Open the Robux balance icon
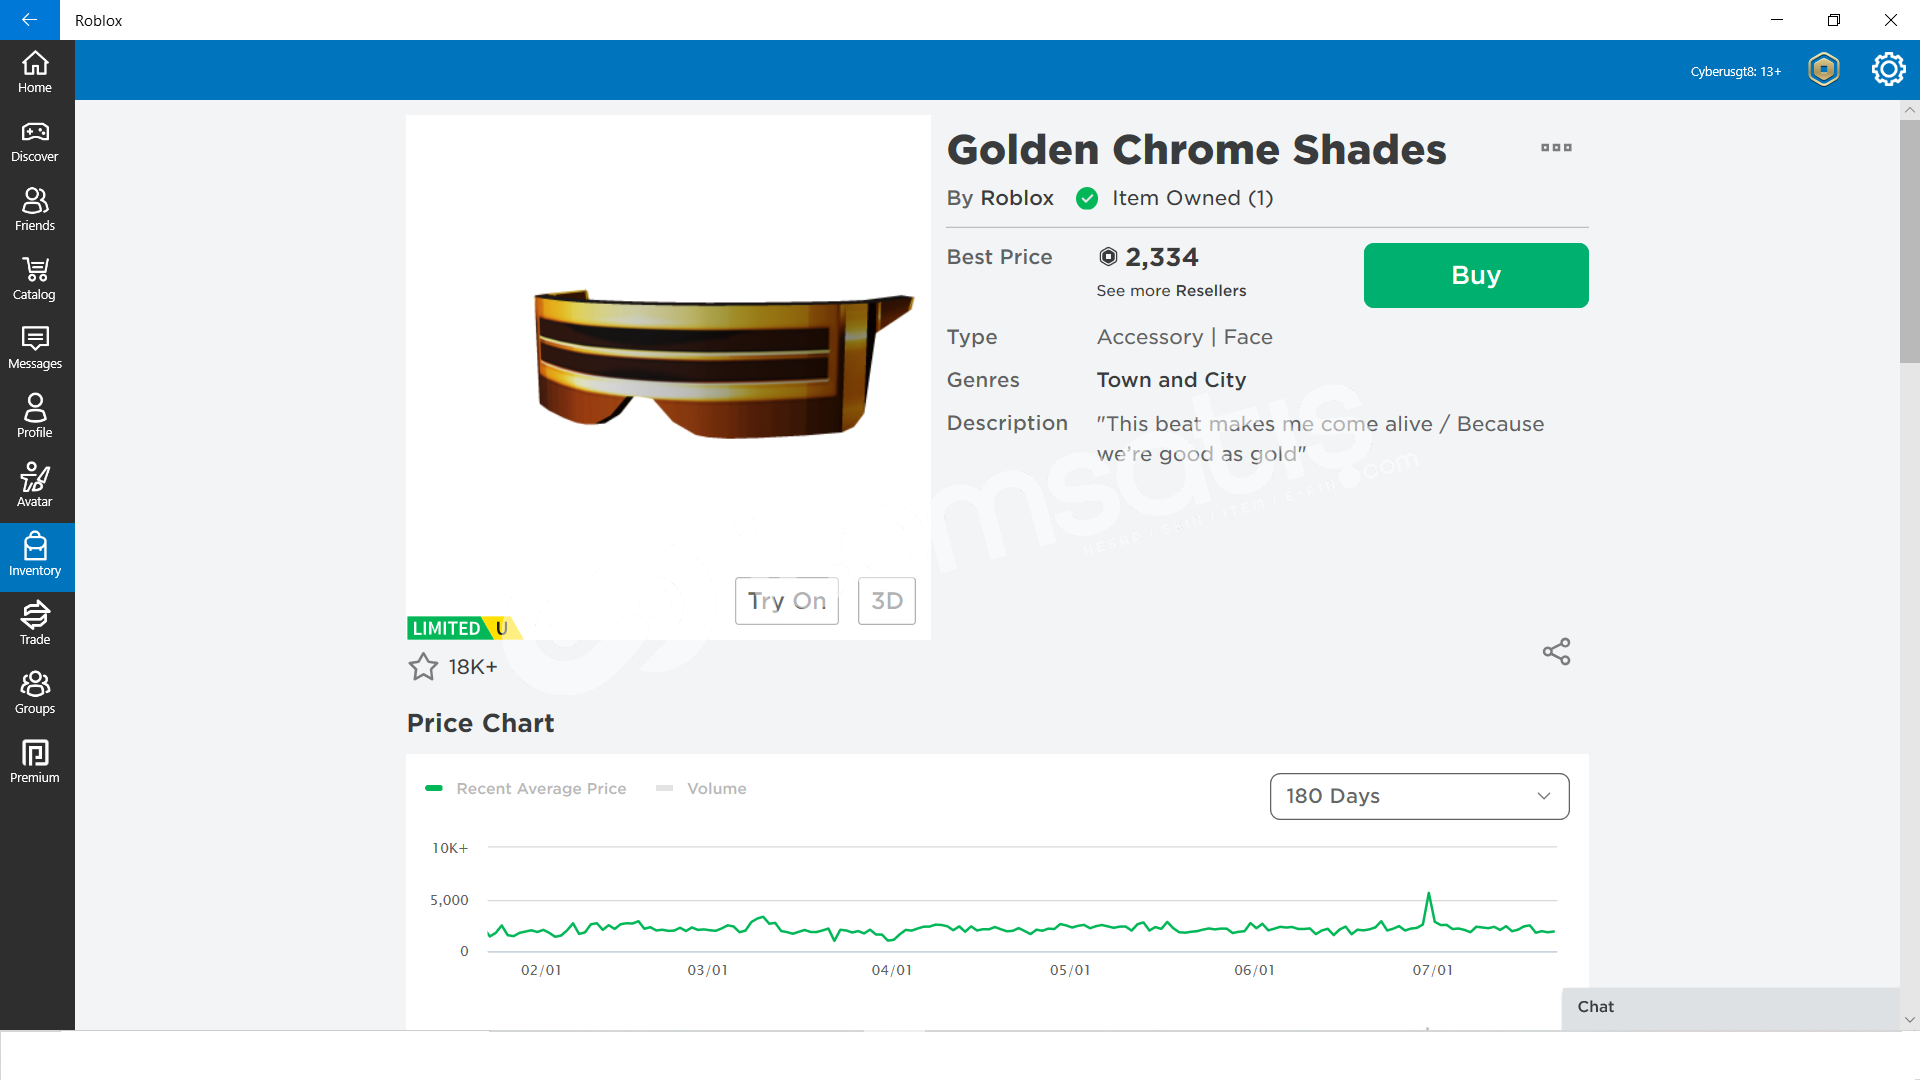 pyautogui.click(x=1824, y=70)
